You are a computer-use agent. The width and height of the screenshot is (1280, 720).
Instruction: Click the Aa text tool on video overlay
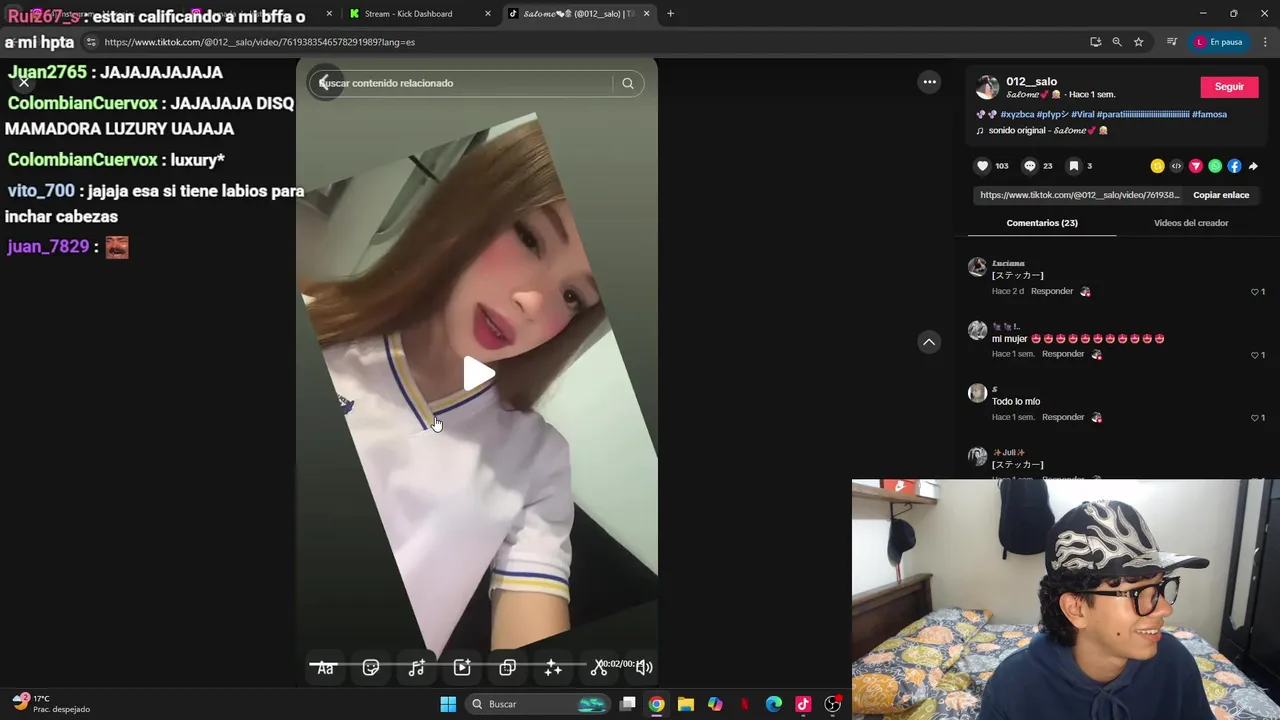[325, 667]
